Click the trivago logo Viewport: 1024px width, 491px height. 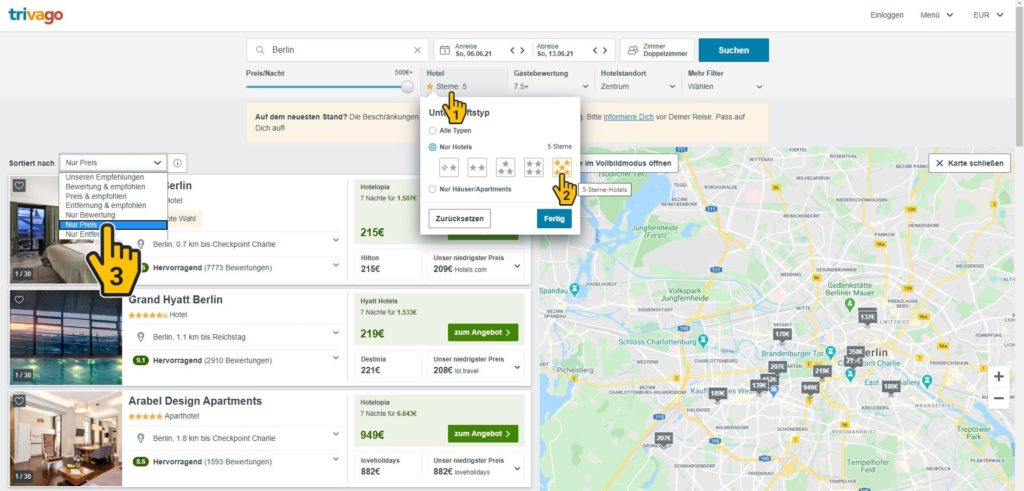36,15
